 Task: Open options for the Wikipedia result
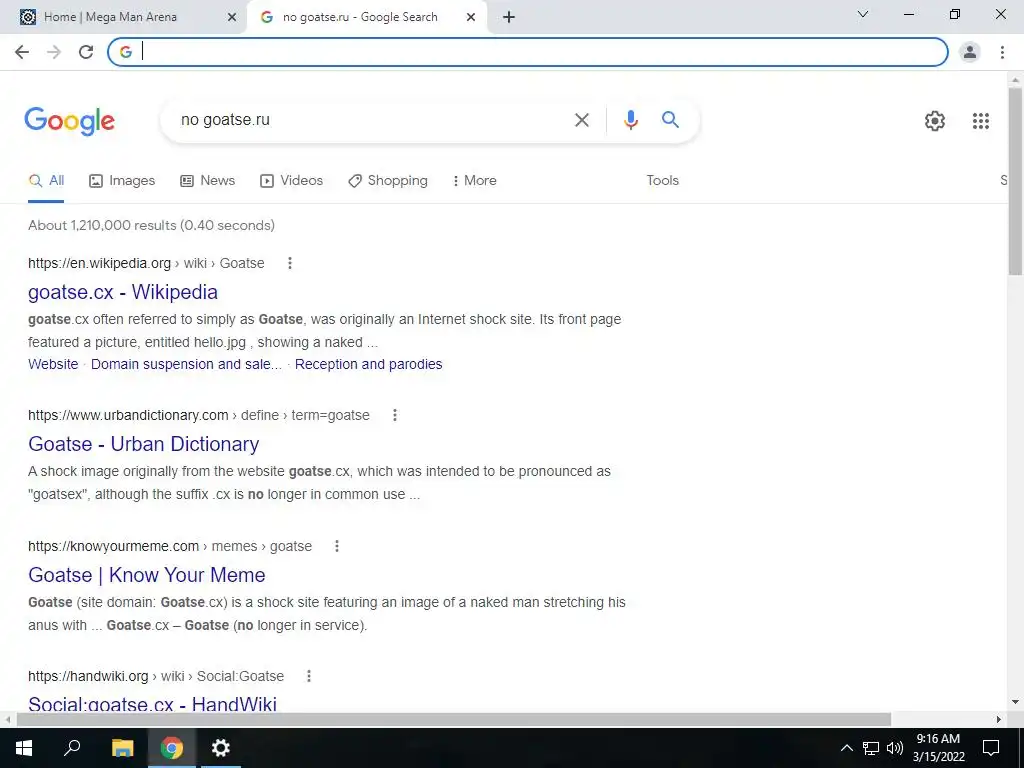pyautogui.click(x=290, y=263)
